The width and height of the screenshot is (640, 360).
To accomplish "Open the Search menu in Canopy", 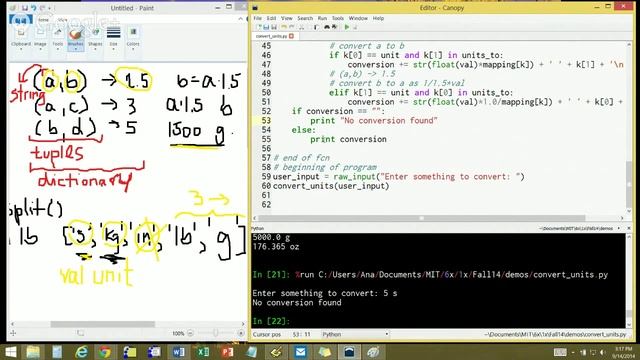I will [305, 18].
